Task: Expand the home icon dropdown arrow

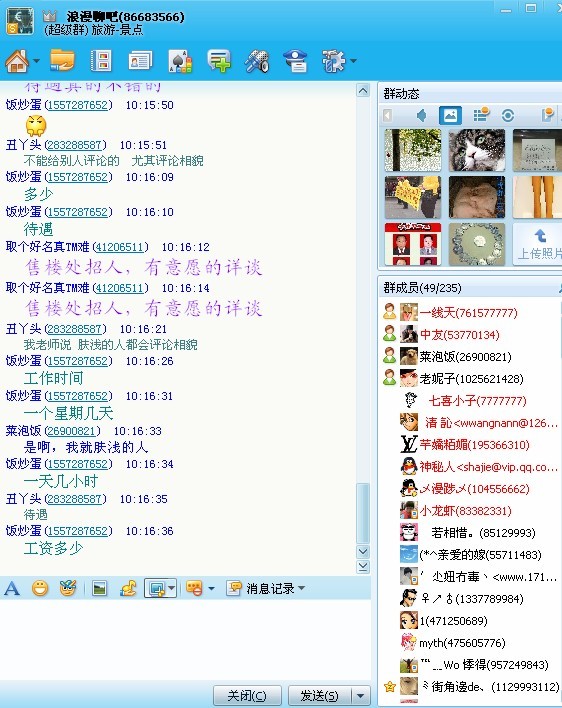Action: click(x=36, y=61)
